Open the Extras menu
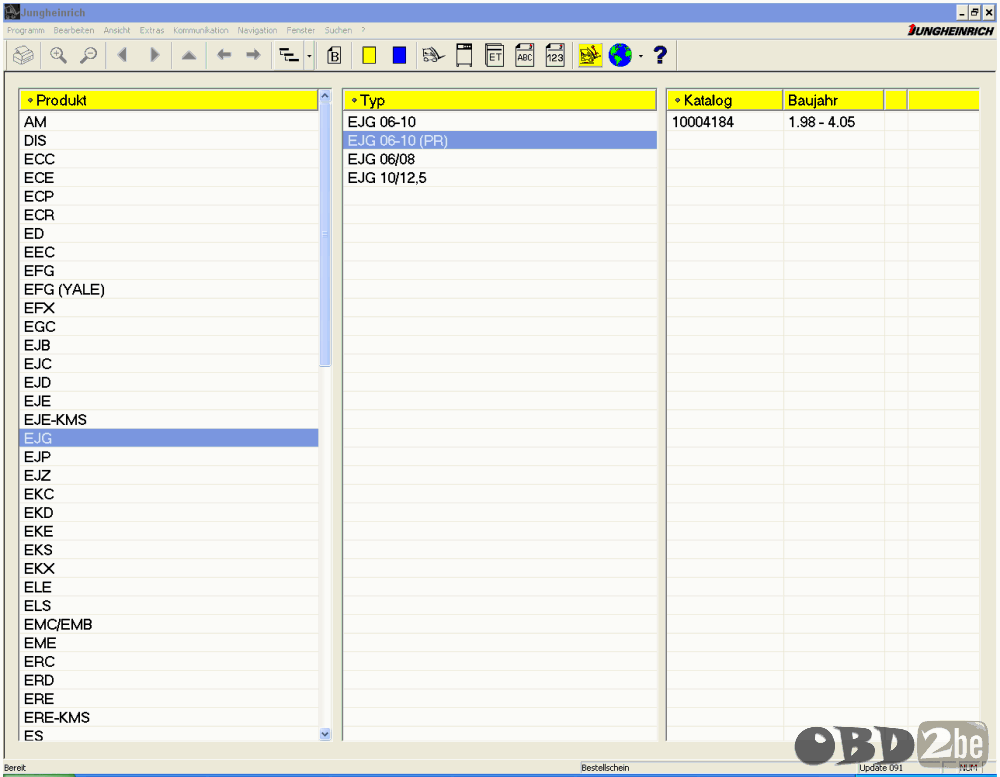This screenshot has width=1000, height=777. (152, 30)
